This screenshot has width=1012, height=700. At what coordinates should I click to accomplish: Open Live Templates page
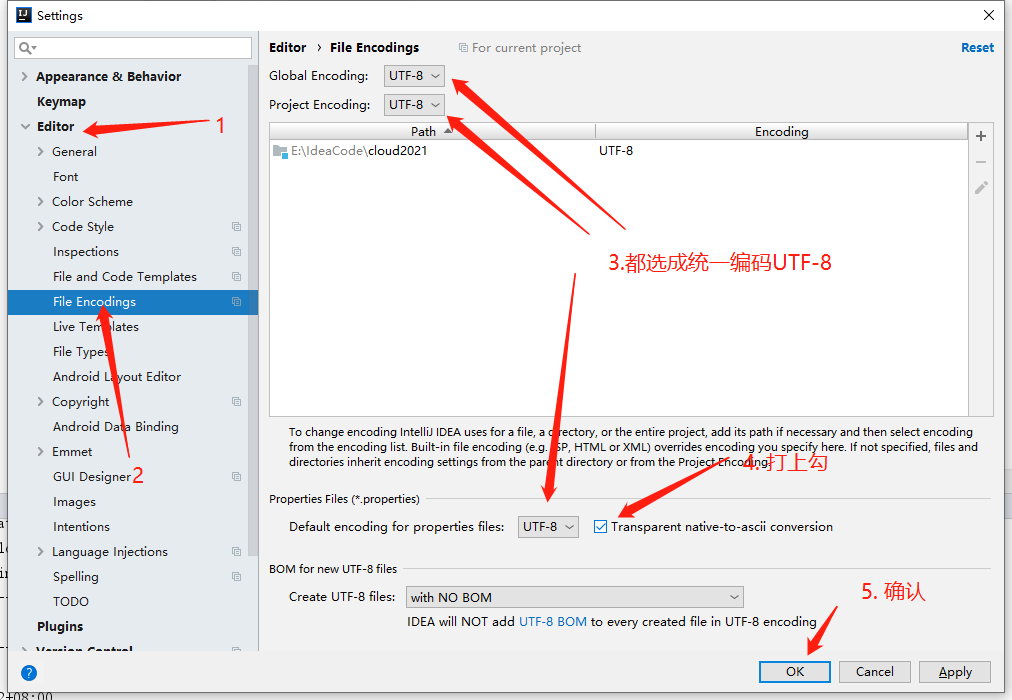coord(96,326)
